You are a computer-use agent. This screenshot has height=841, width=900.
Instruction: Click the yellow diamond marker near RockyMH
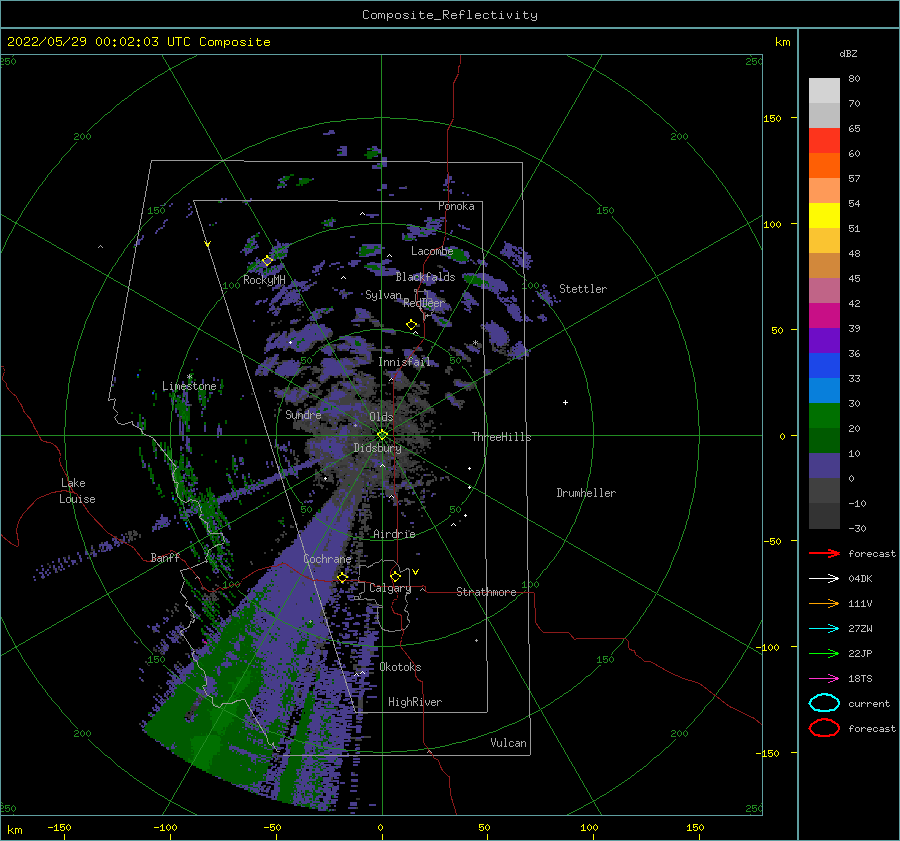point(267,261)
